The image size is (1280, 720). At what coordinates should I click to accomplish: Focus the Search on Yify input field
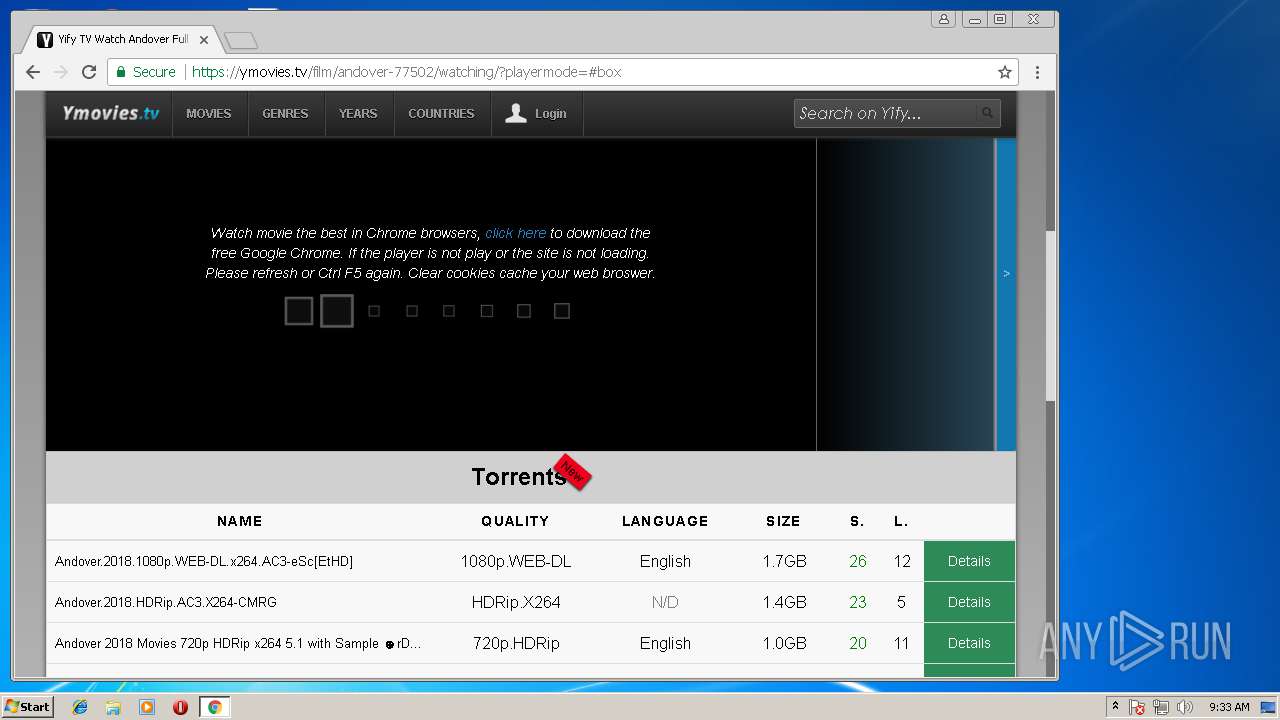pyautogui.click(x=885, y=113)
